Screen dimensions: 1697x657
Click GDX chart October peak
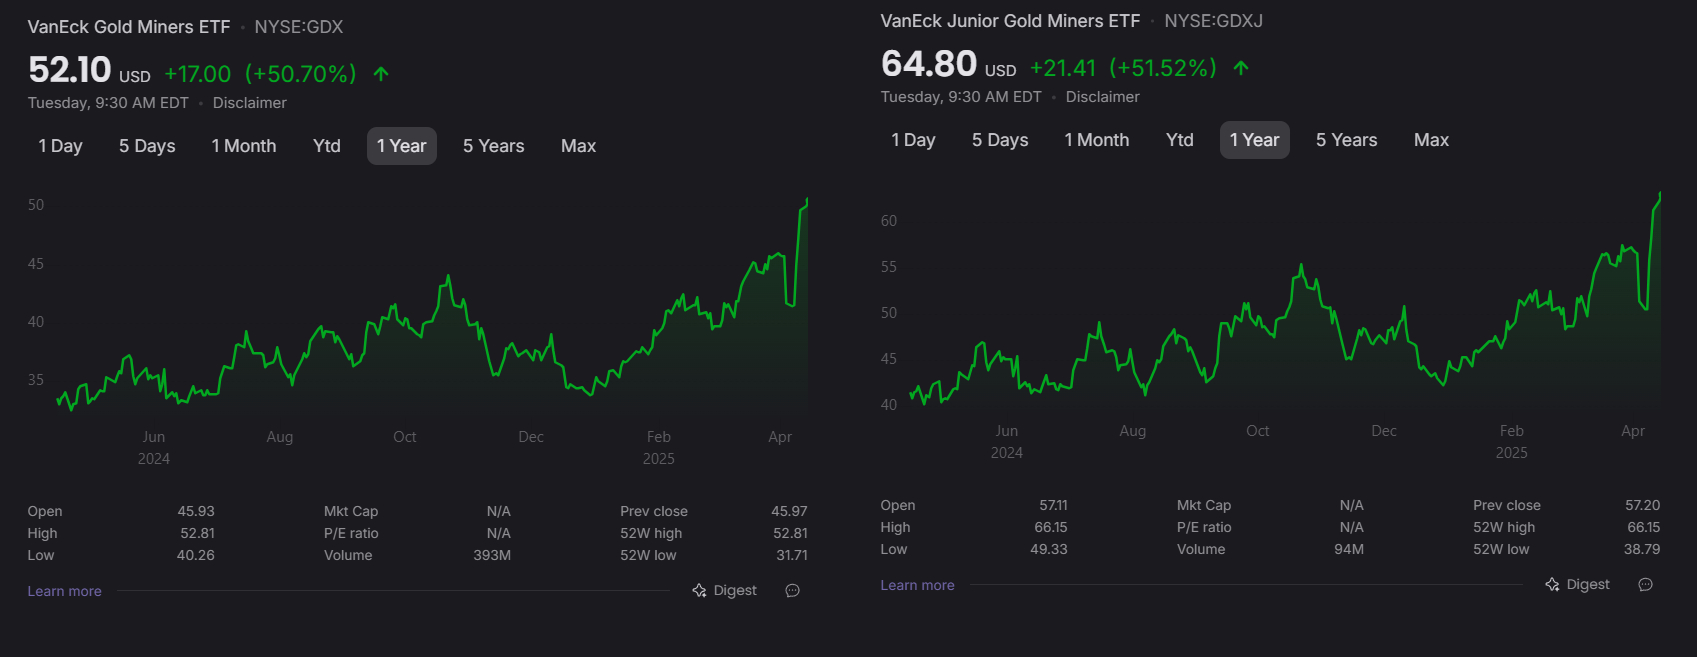point(448,277)
